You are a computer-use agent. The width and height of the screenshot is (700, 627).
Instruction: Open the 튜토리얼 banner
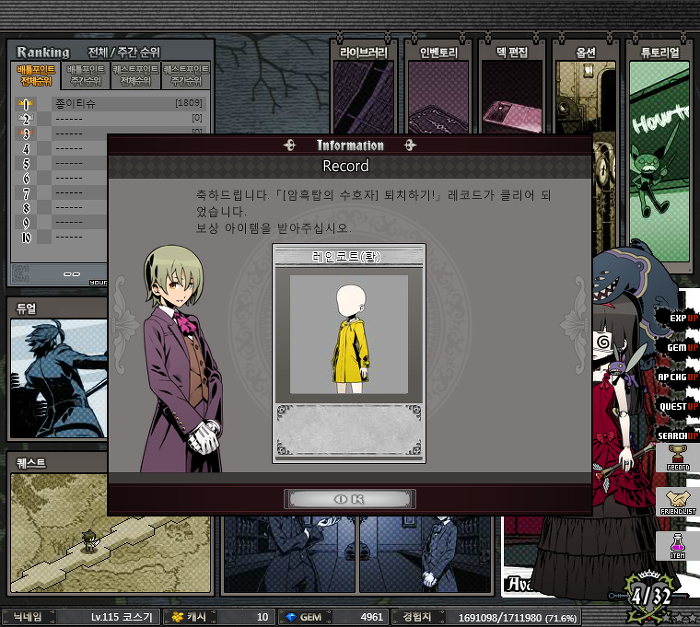click(659, 154)
